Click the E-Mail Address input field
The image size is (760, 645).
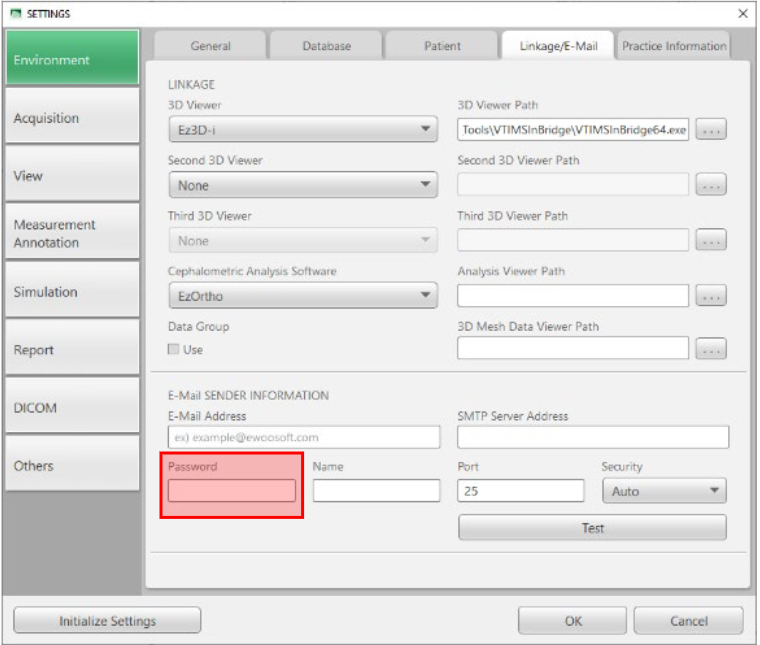coord(304,438)
